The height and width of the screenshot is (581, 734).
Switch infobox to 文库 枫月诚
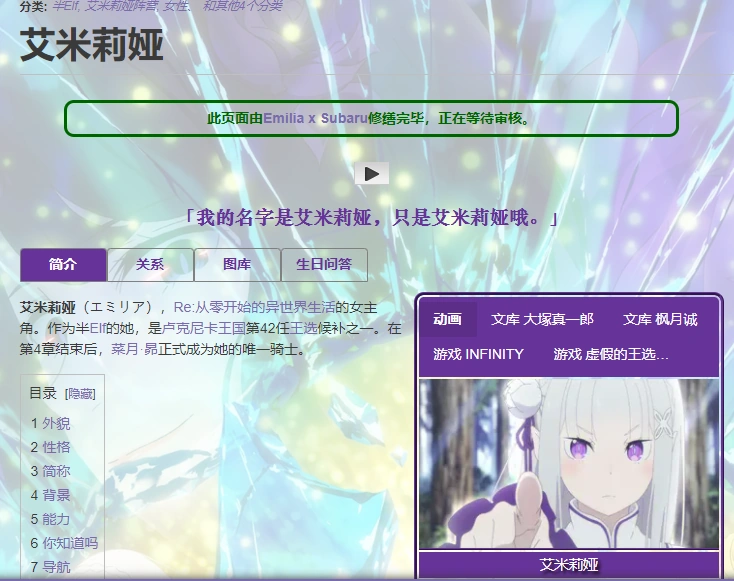(660, 319)
